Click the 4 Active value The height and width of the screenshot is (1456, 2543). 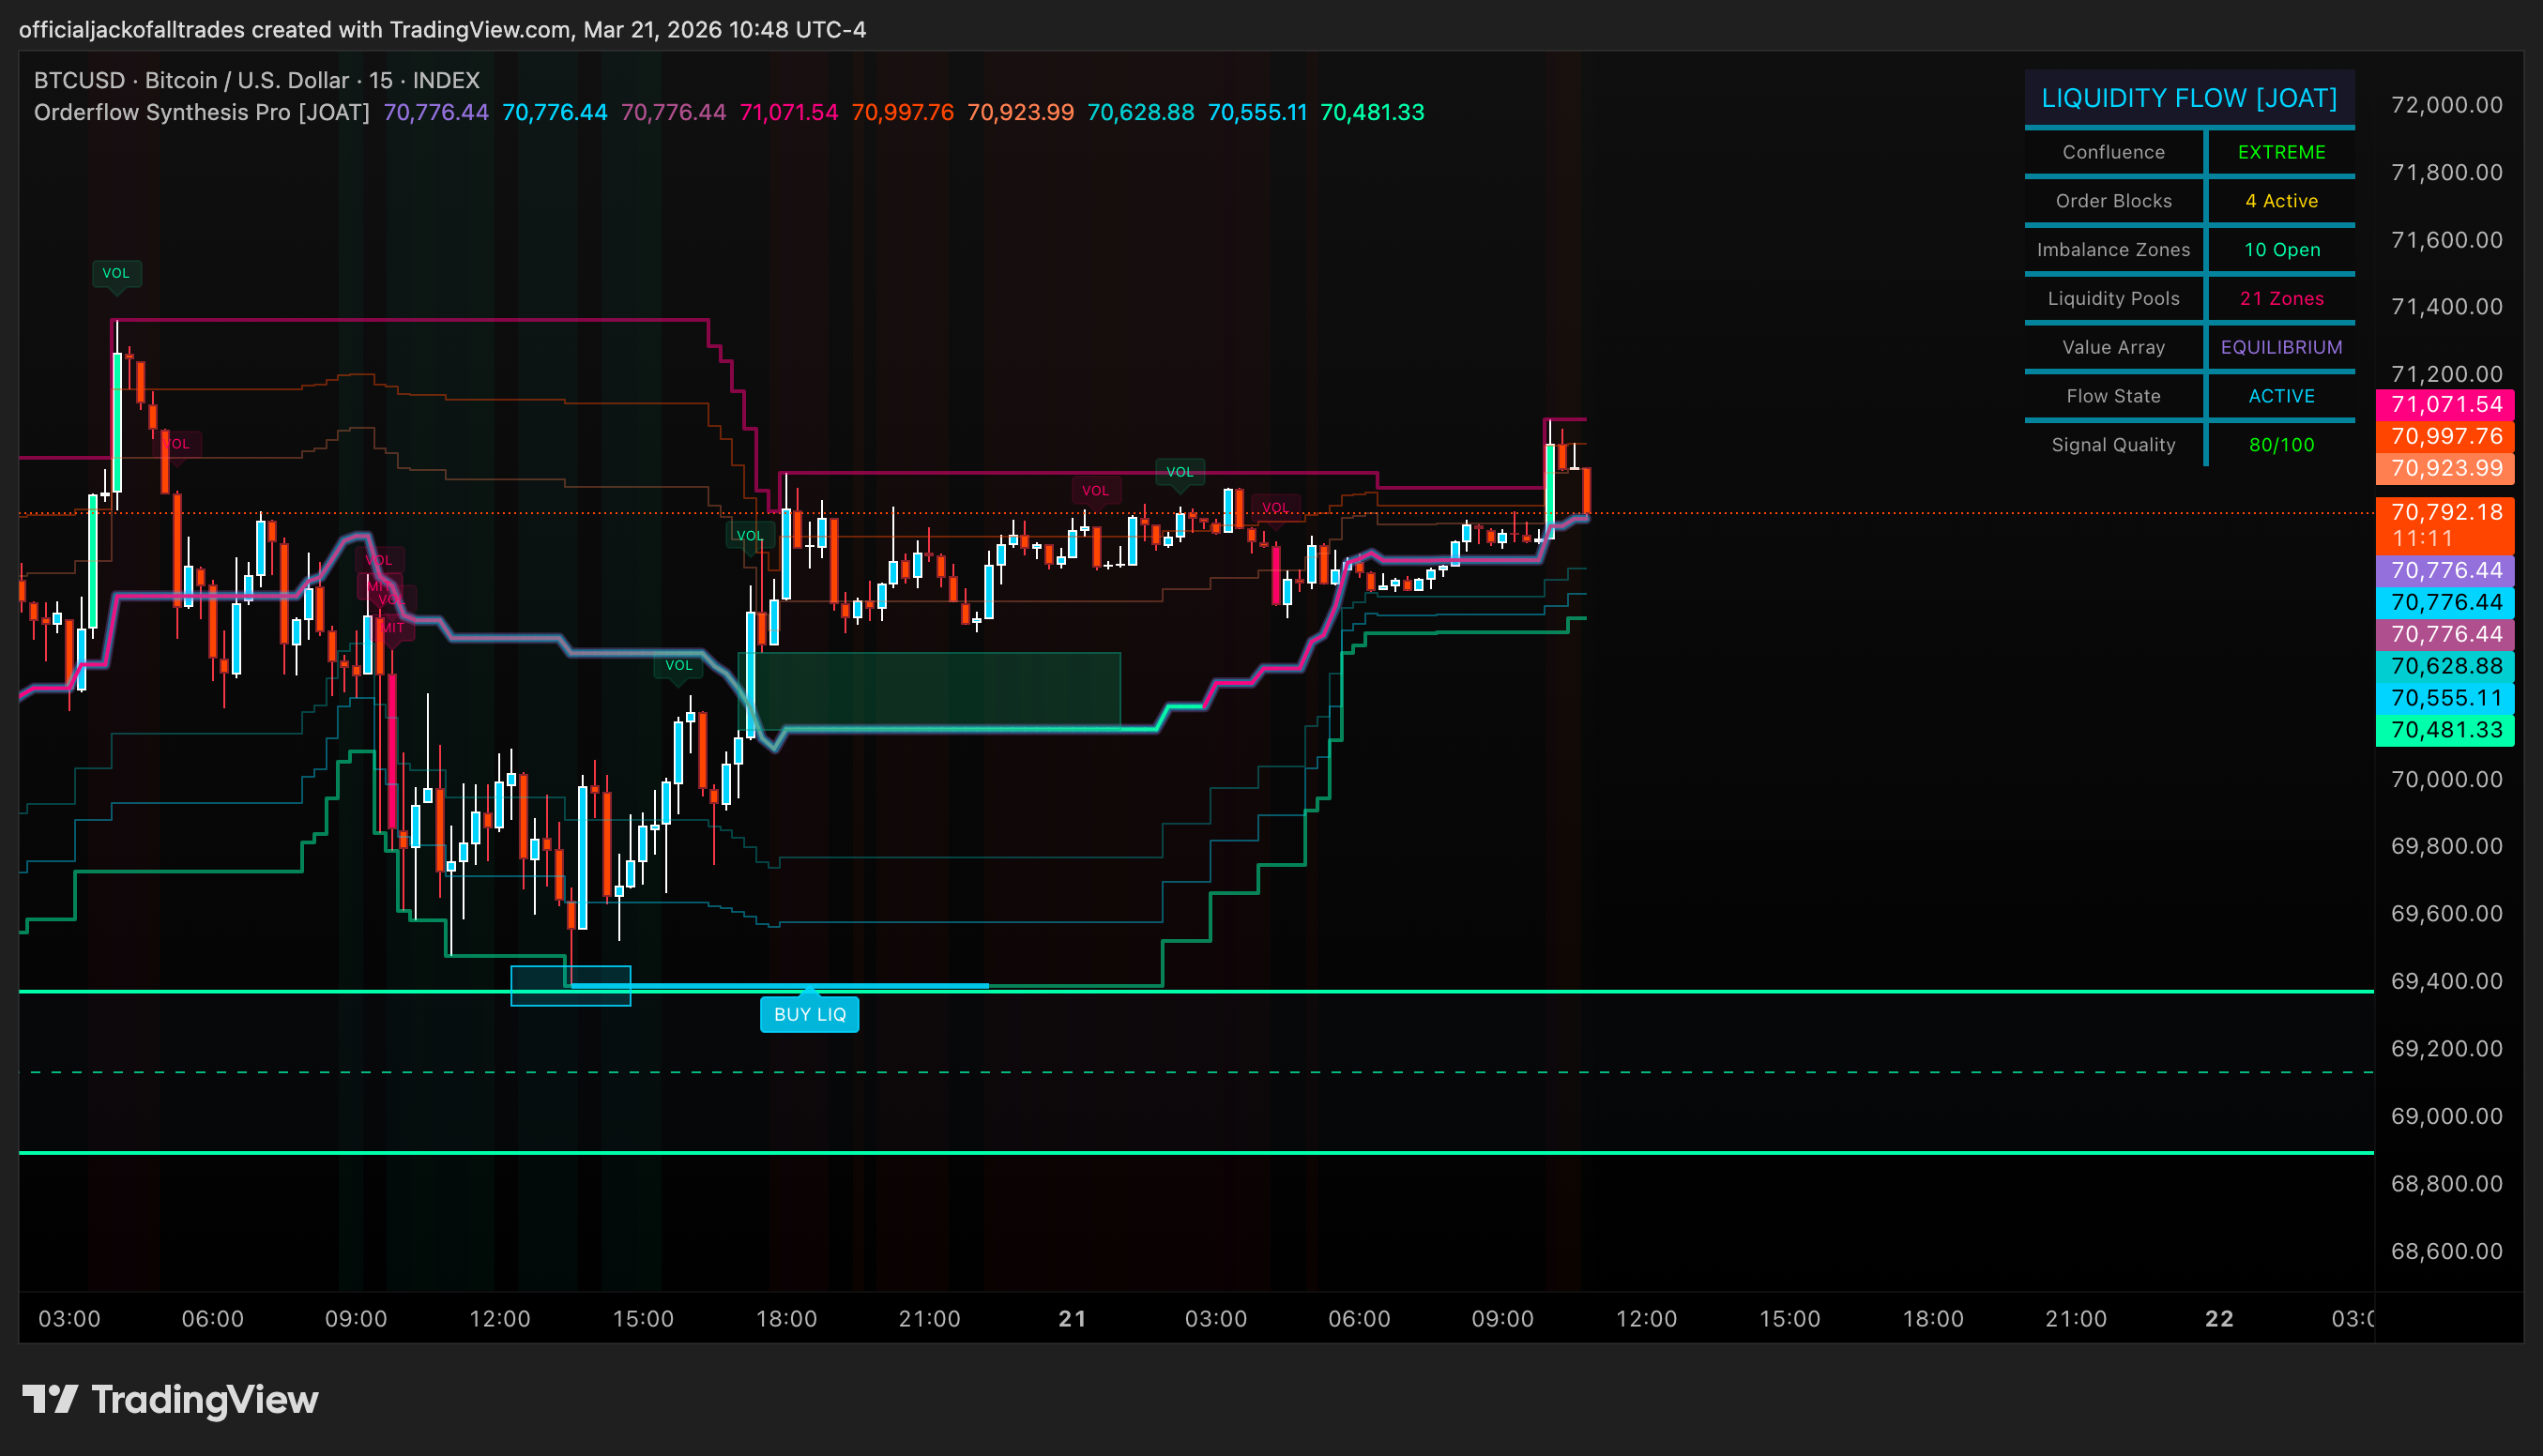(x=2281, y=201)
